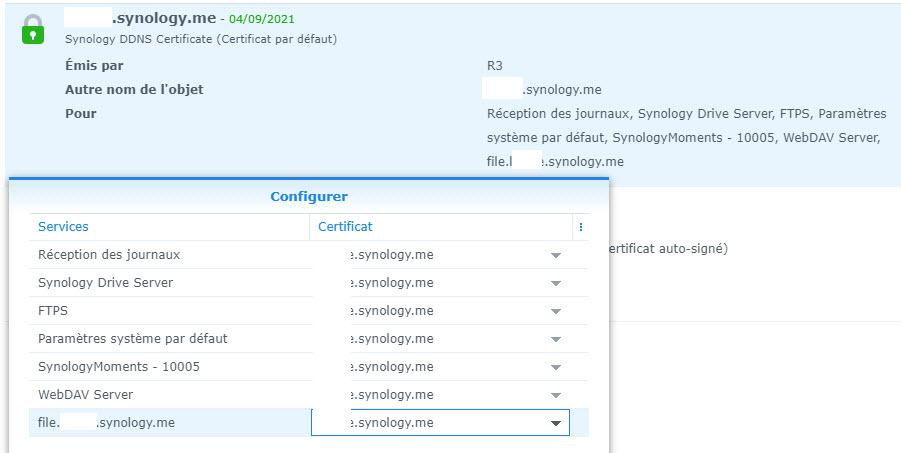Screen dimensions: 901x453
Task: Open certificate dropdown for Synology Drive Server
Action: click(x=556, y=283)
